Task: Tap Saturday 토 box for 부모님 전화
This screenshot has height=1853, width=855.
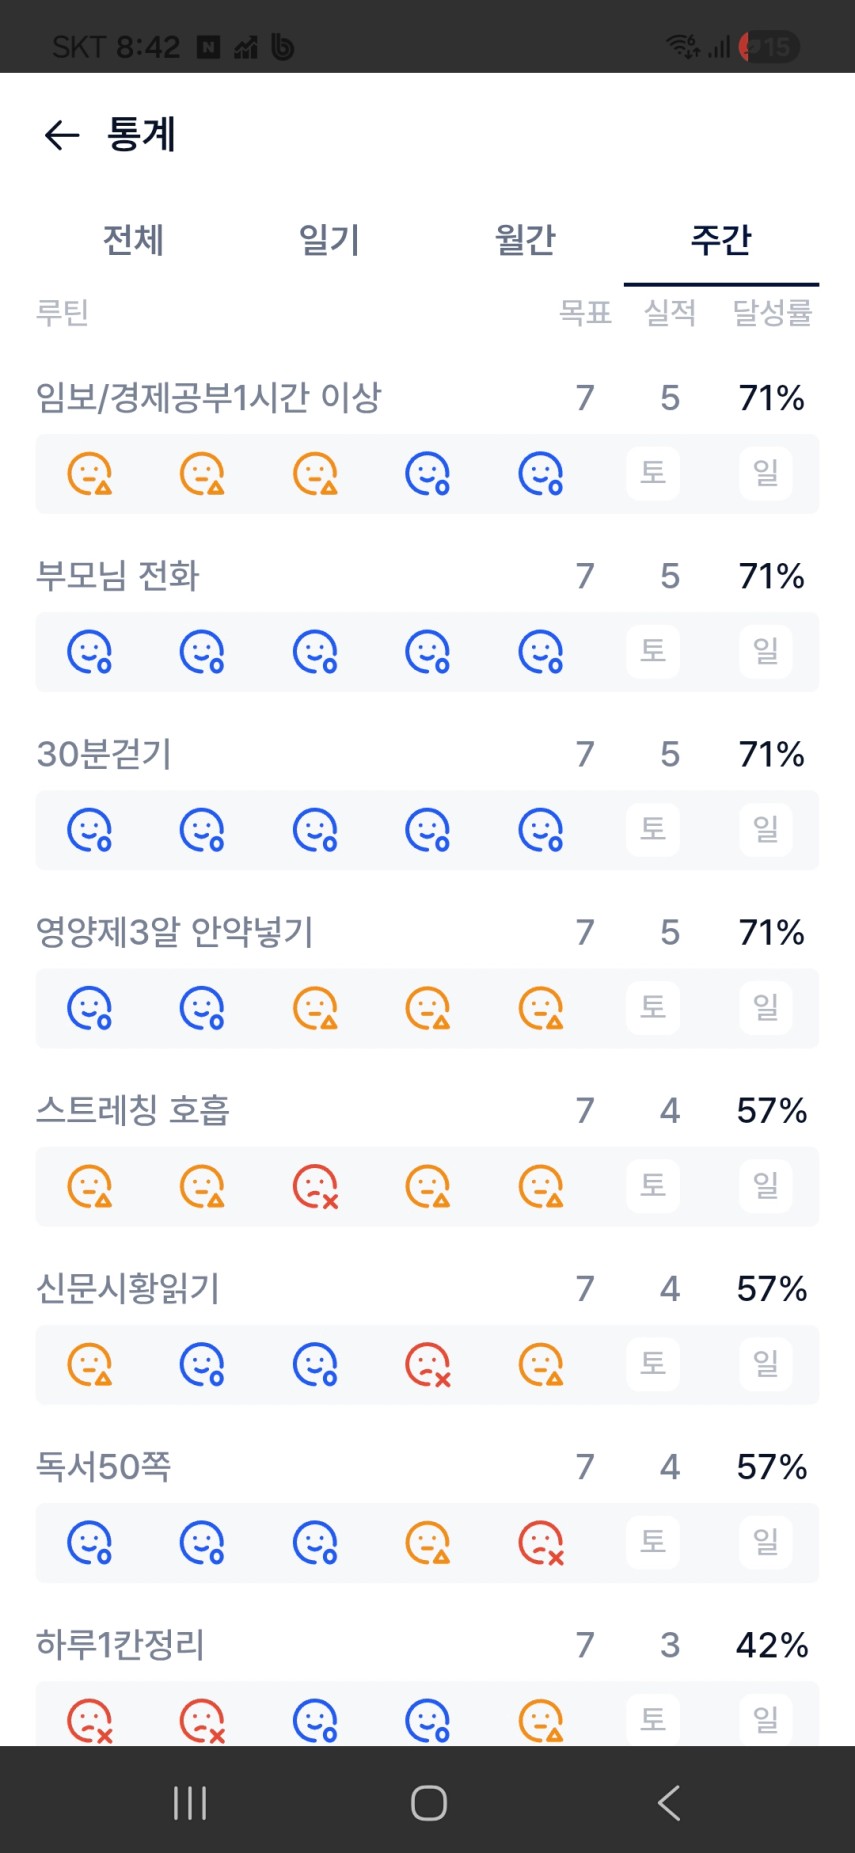Action: (653, 651)
